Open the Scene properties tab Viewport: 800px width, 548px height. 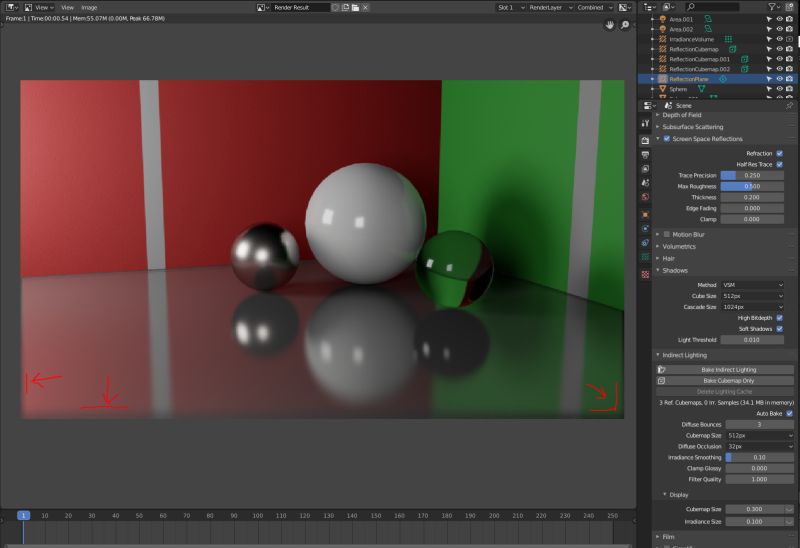645,183
